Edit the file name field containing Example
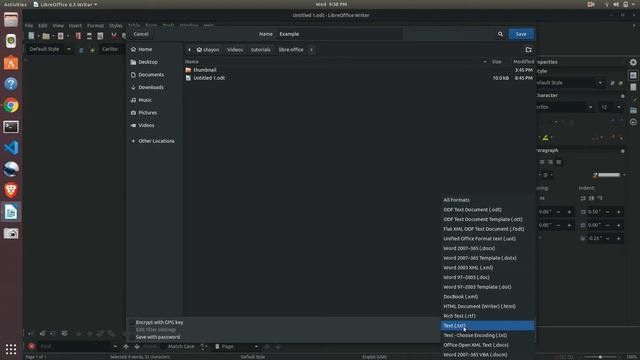This screenshot has width=640, height=360. [x=339, y=34]
